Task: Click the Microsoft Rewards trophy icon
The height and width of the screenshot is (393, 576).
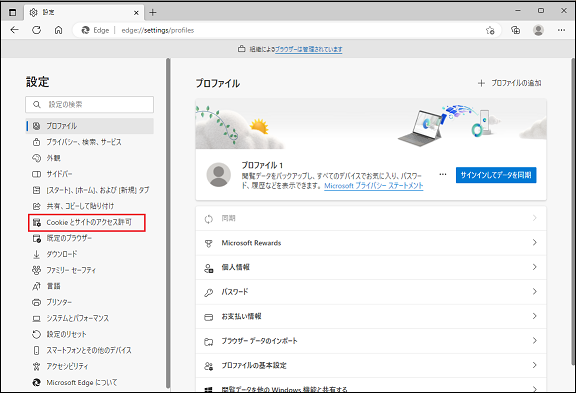Action: point(209,244)
